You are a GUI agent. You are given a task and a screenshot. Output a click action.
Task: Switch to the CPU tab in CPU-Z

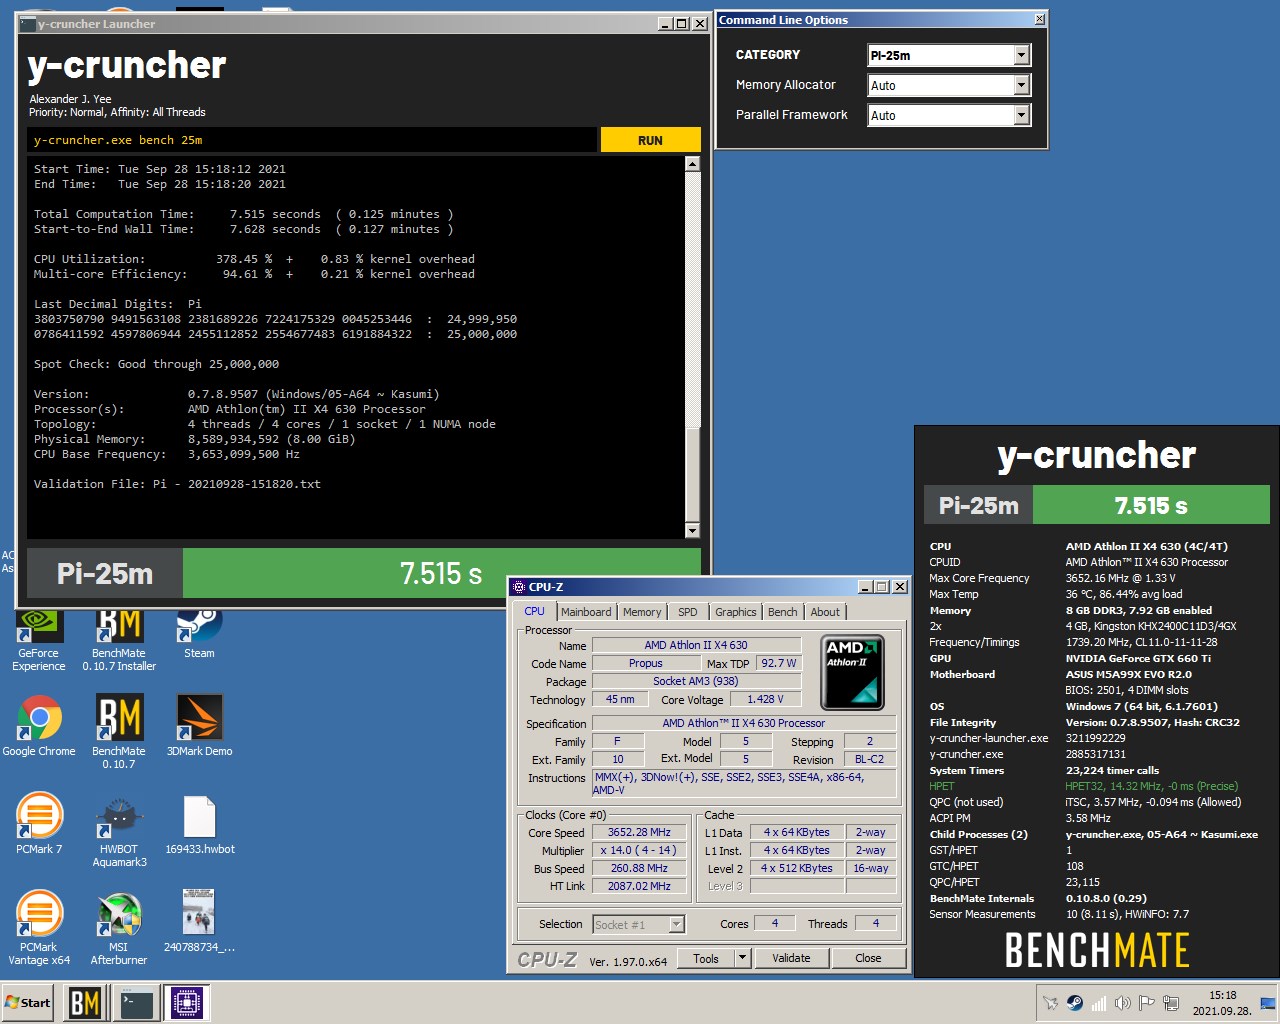click(x=535, y=611)
